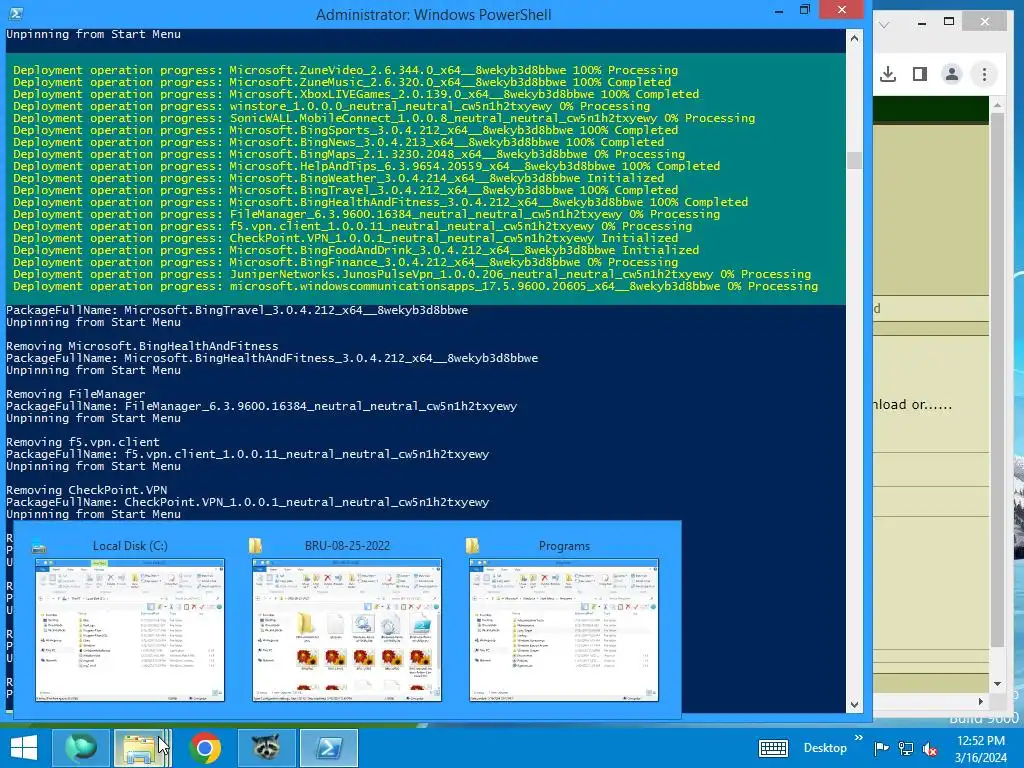The height and width of the screenshot is (768, 1024).
Task: Expand Chrome tab search chevron
Action: pos(884,25)
